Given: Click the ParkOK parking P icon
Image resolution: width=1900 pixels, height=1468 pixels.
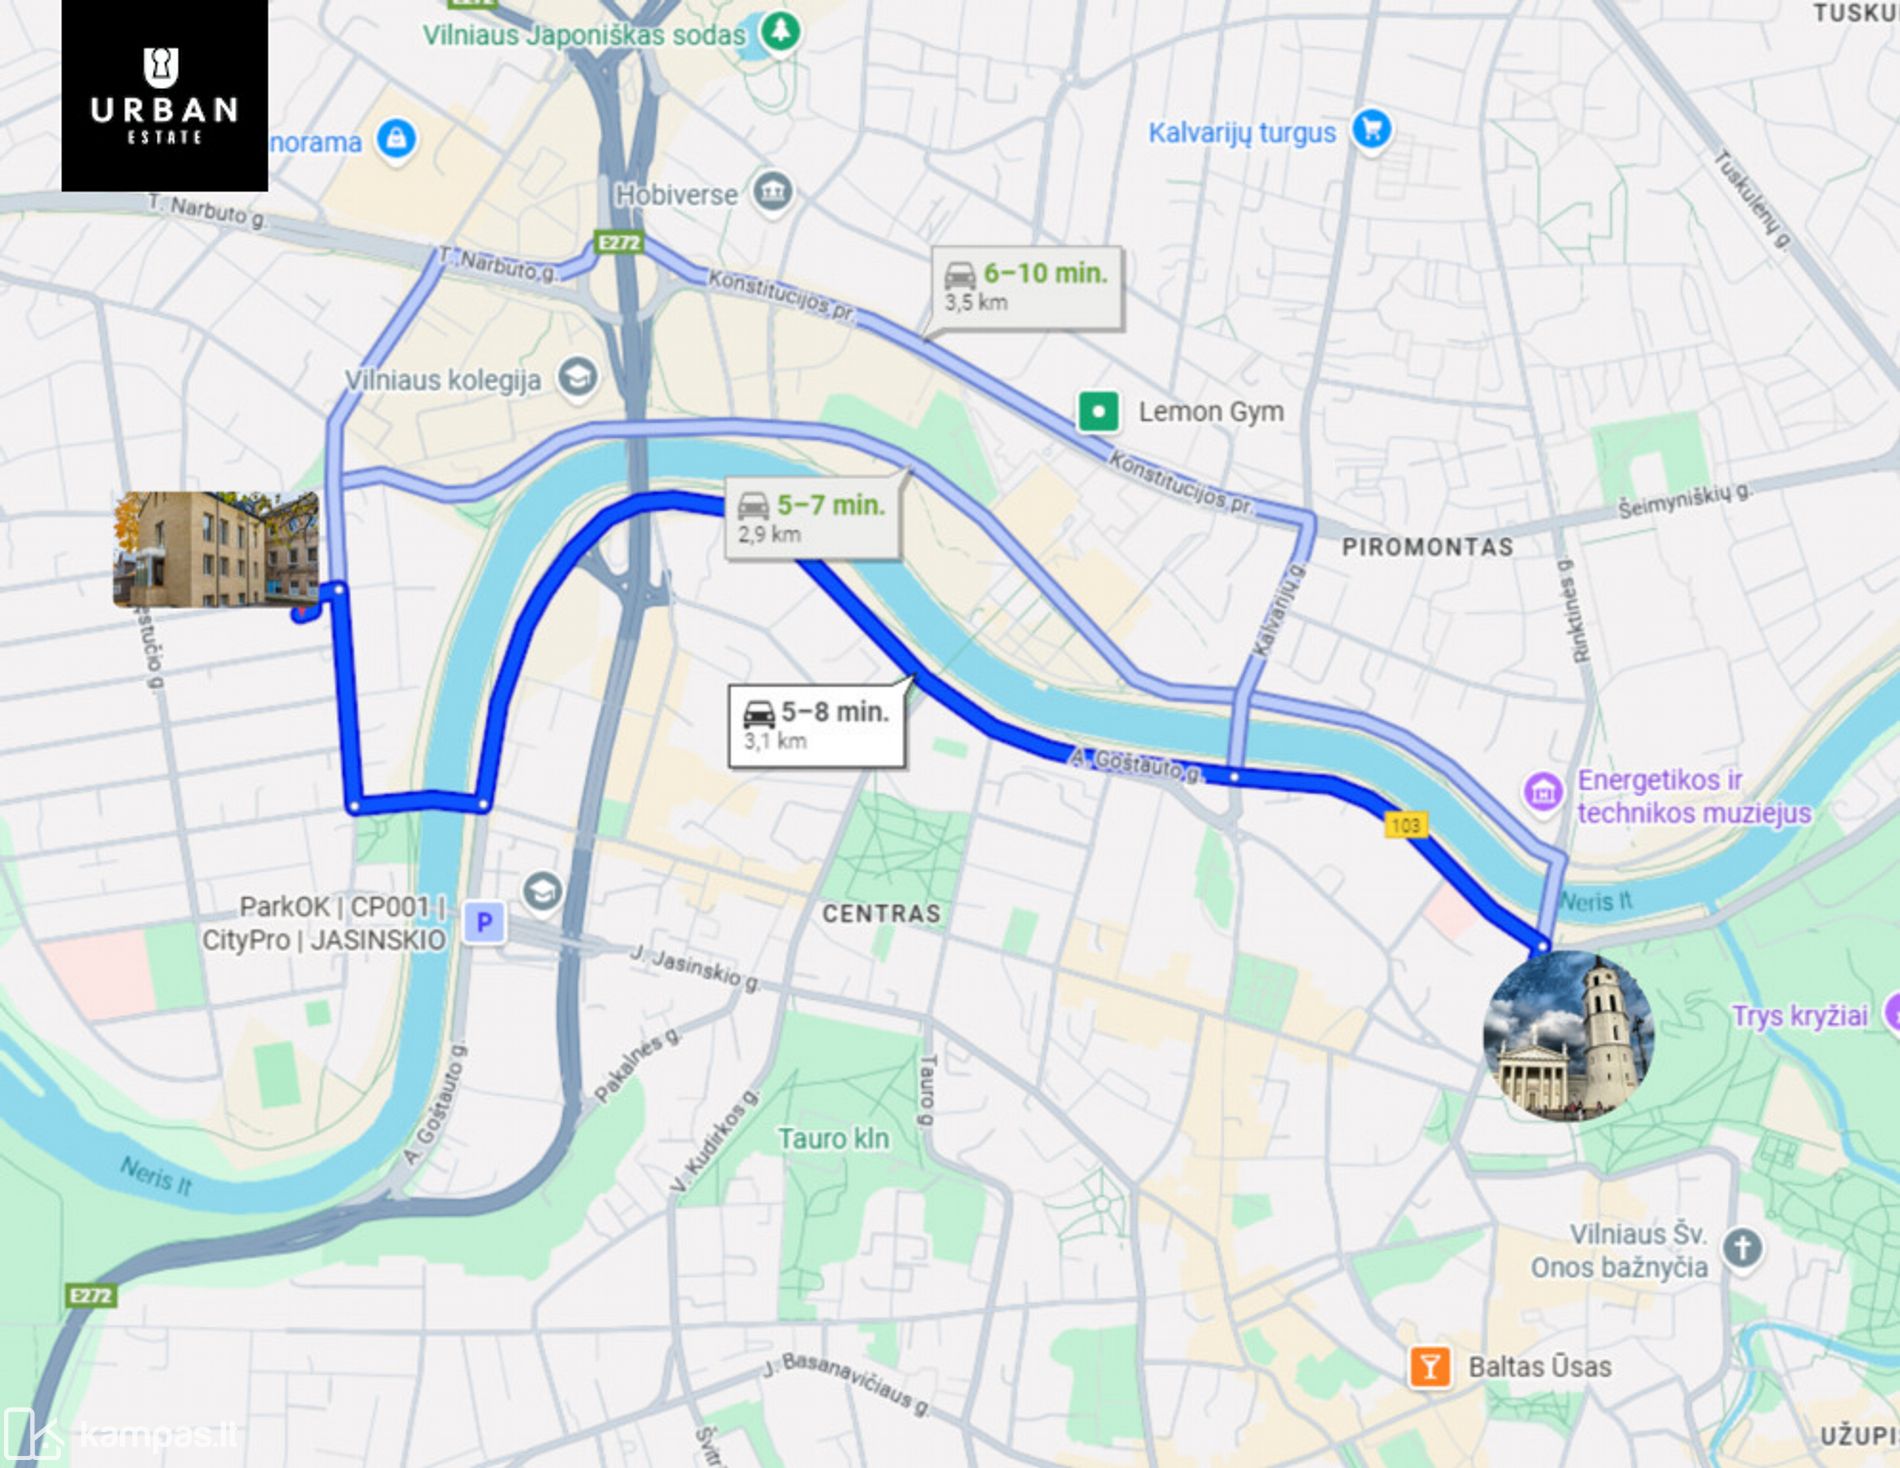Looking at the screenshot, I should 485,922.
